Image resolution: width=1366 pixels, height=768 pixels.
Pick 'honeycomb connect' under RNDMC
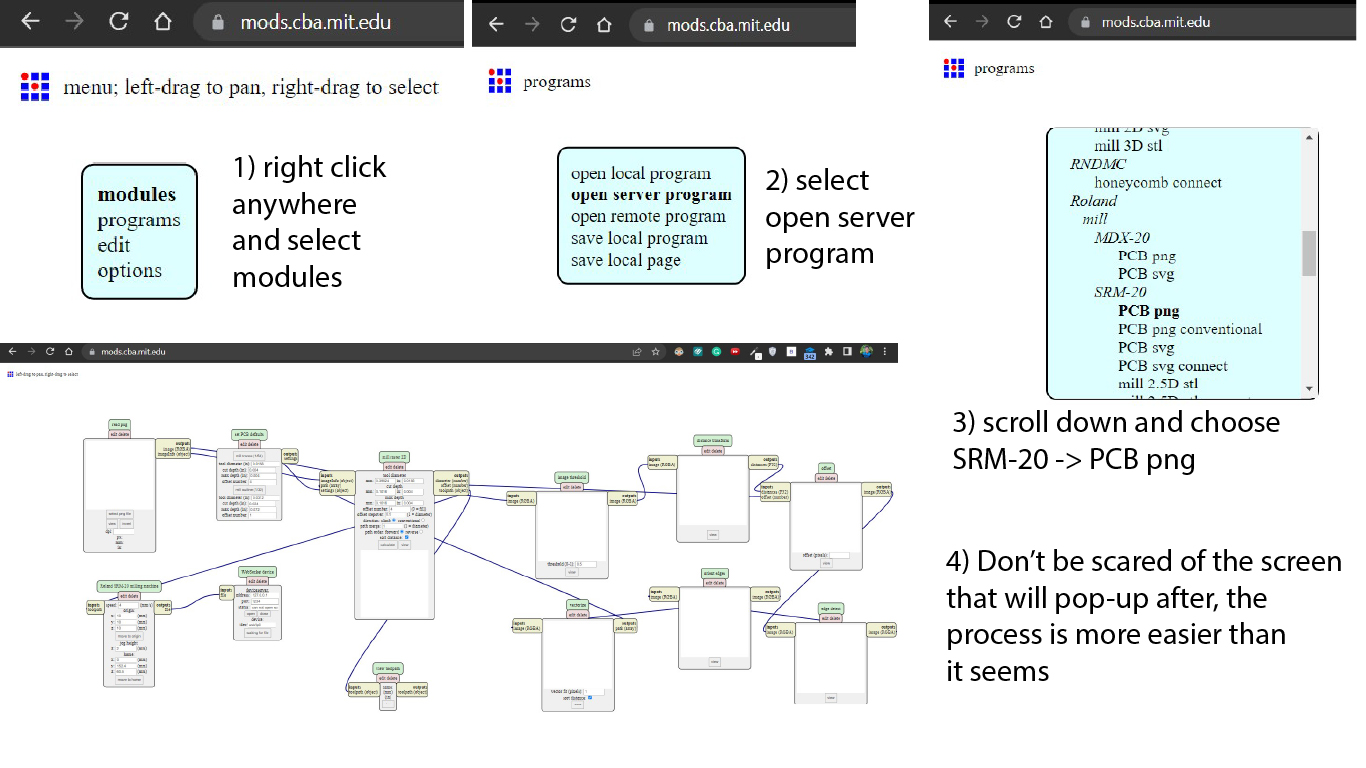pyautogui.click(x=1157, y=183)
